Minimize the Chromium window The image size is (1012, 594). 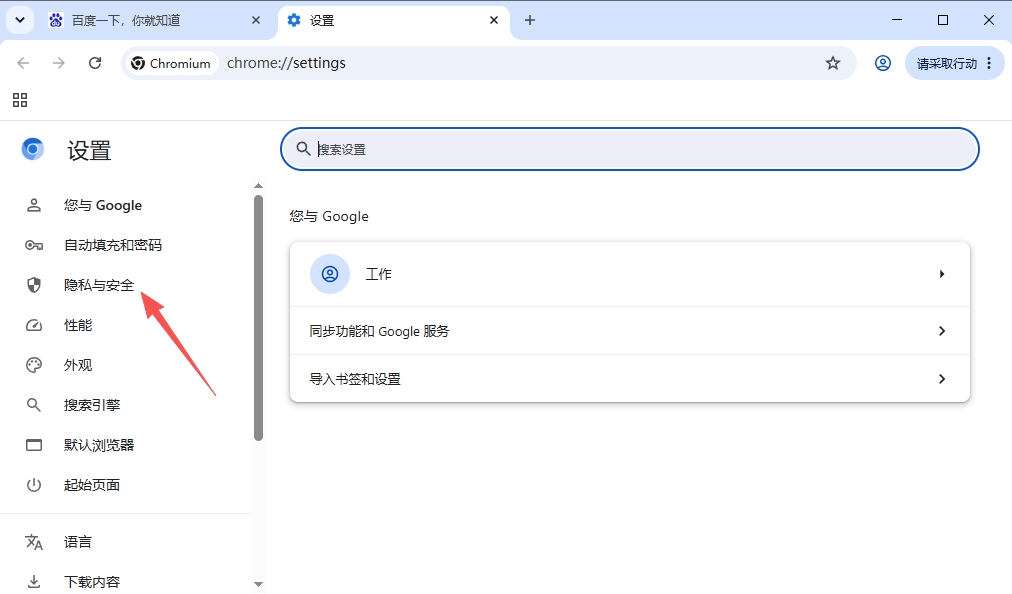(x=896, y=20)
